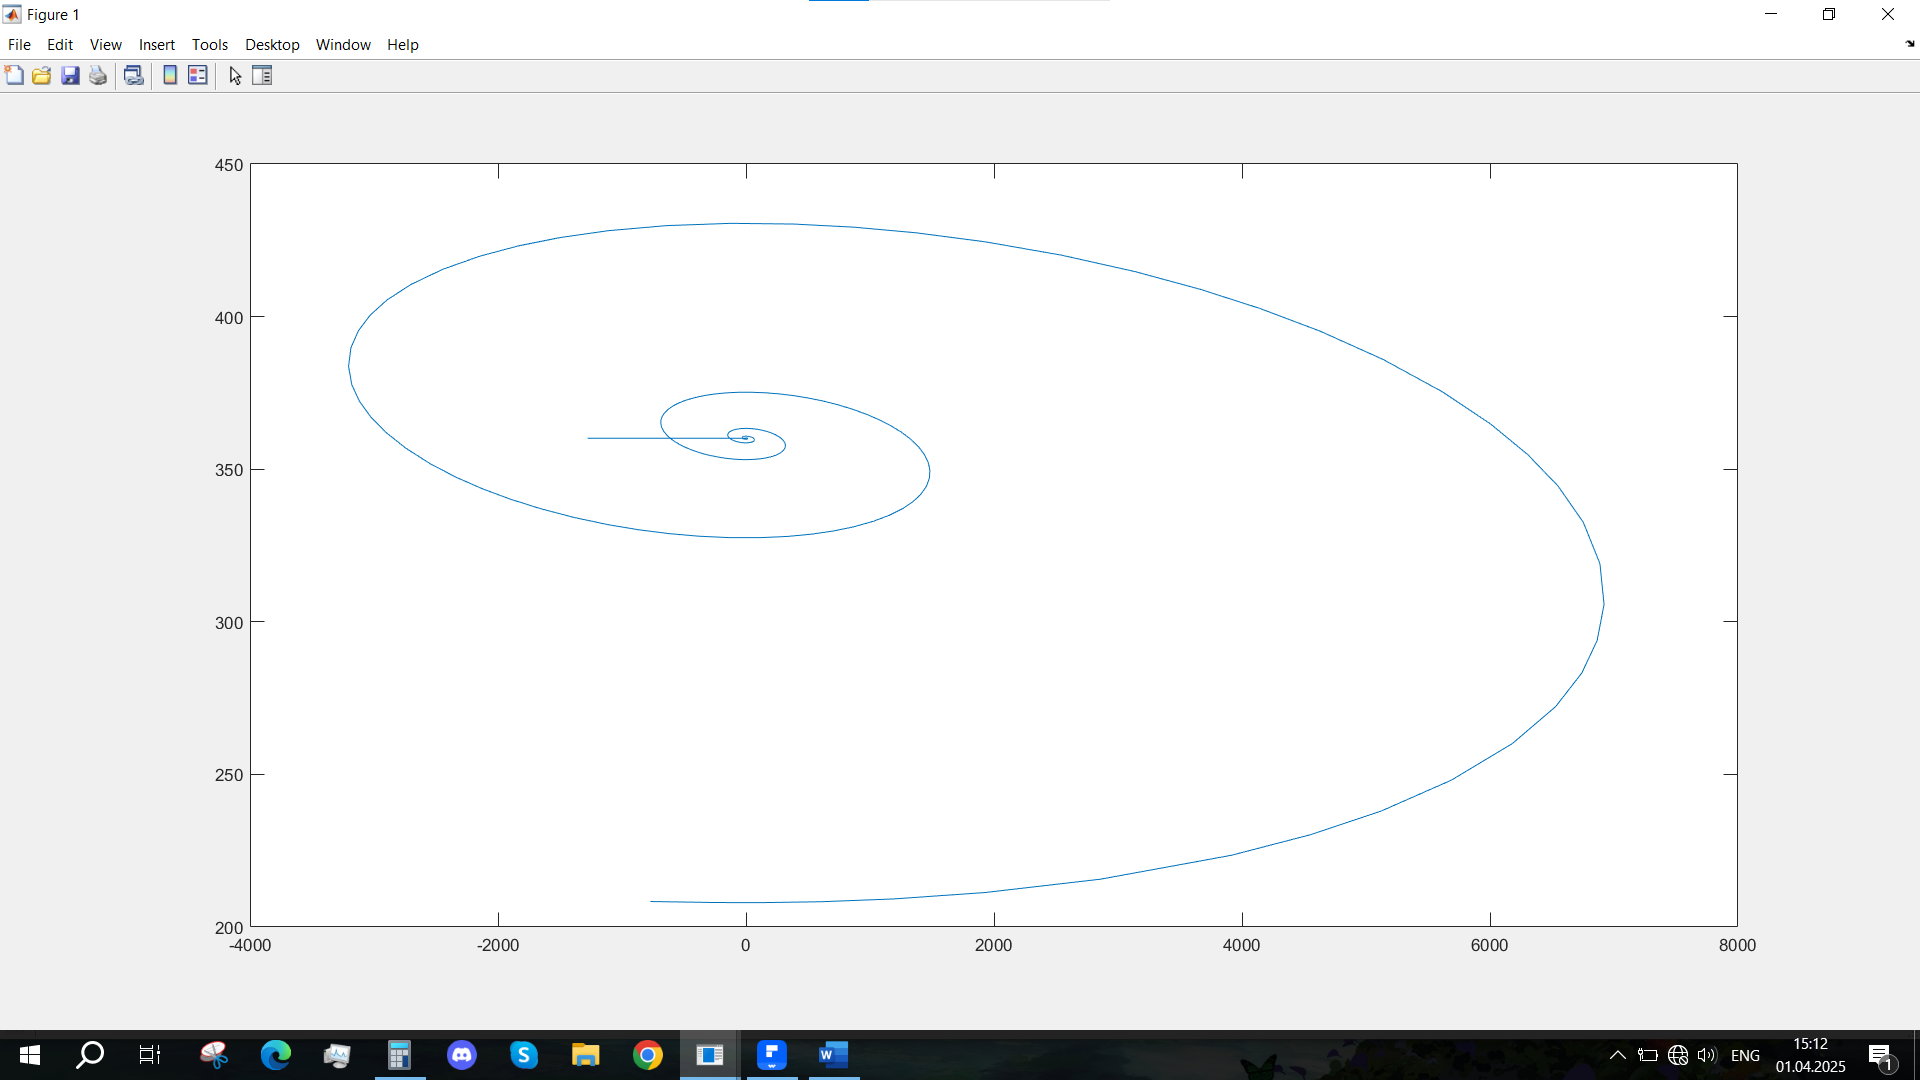Open the Tools menu
Image resolution: width=1920 pixels, height=1080 pixels.
pos(210,45)
